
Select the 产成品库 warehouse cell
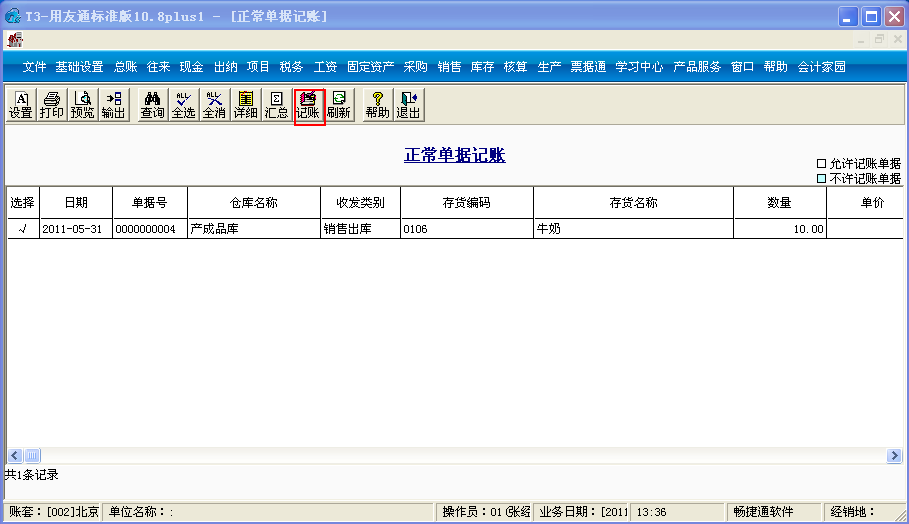tap(254, 229)
